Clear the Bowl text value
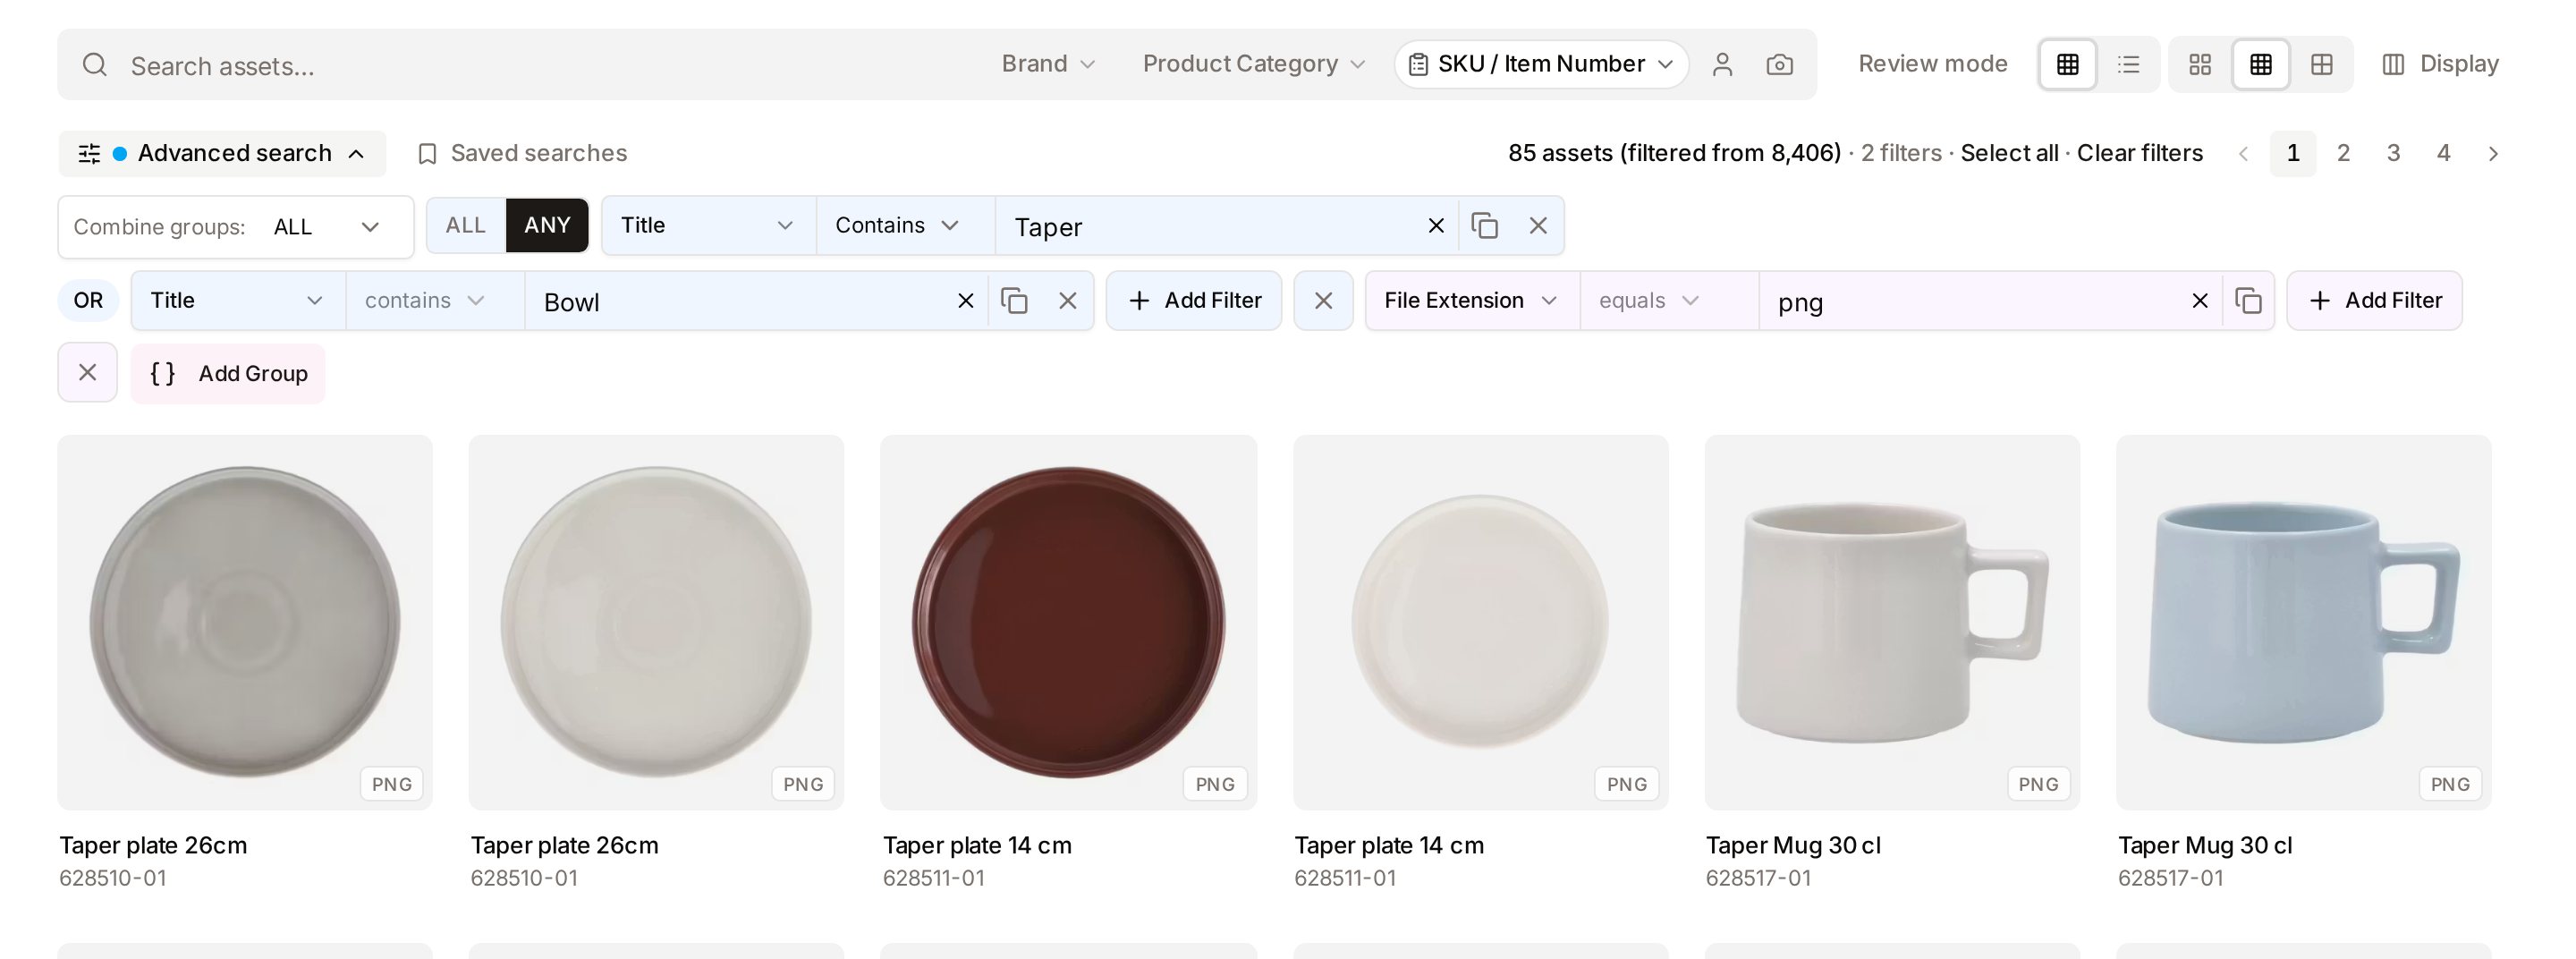The image size is (2576, 959). click(965, 301)
